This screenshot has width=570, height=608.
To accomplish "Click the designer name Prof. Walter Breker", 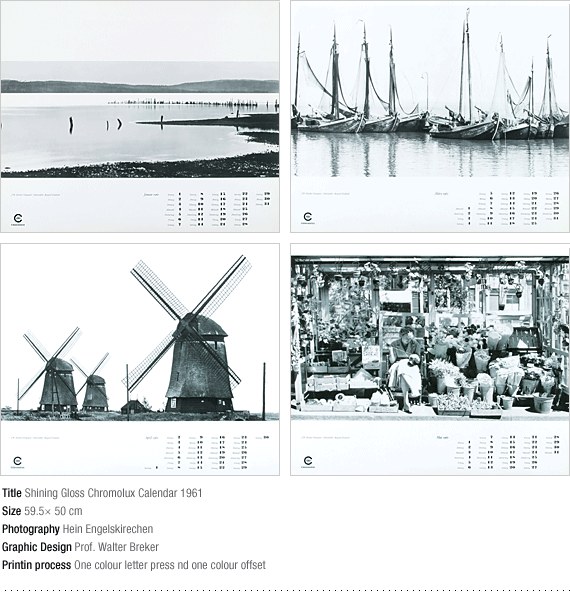I will pos(117,547).
